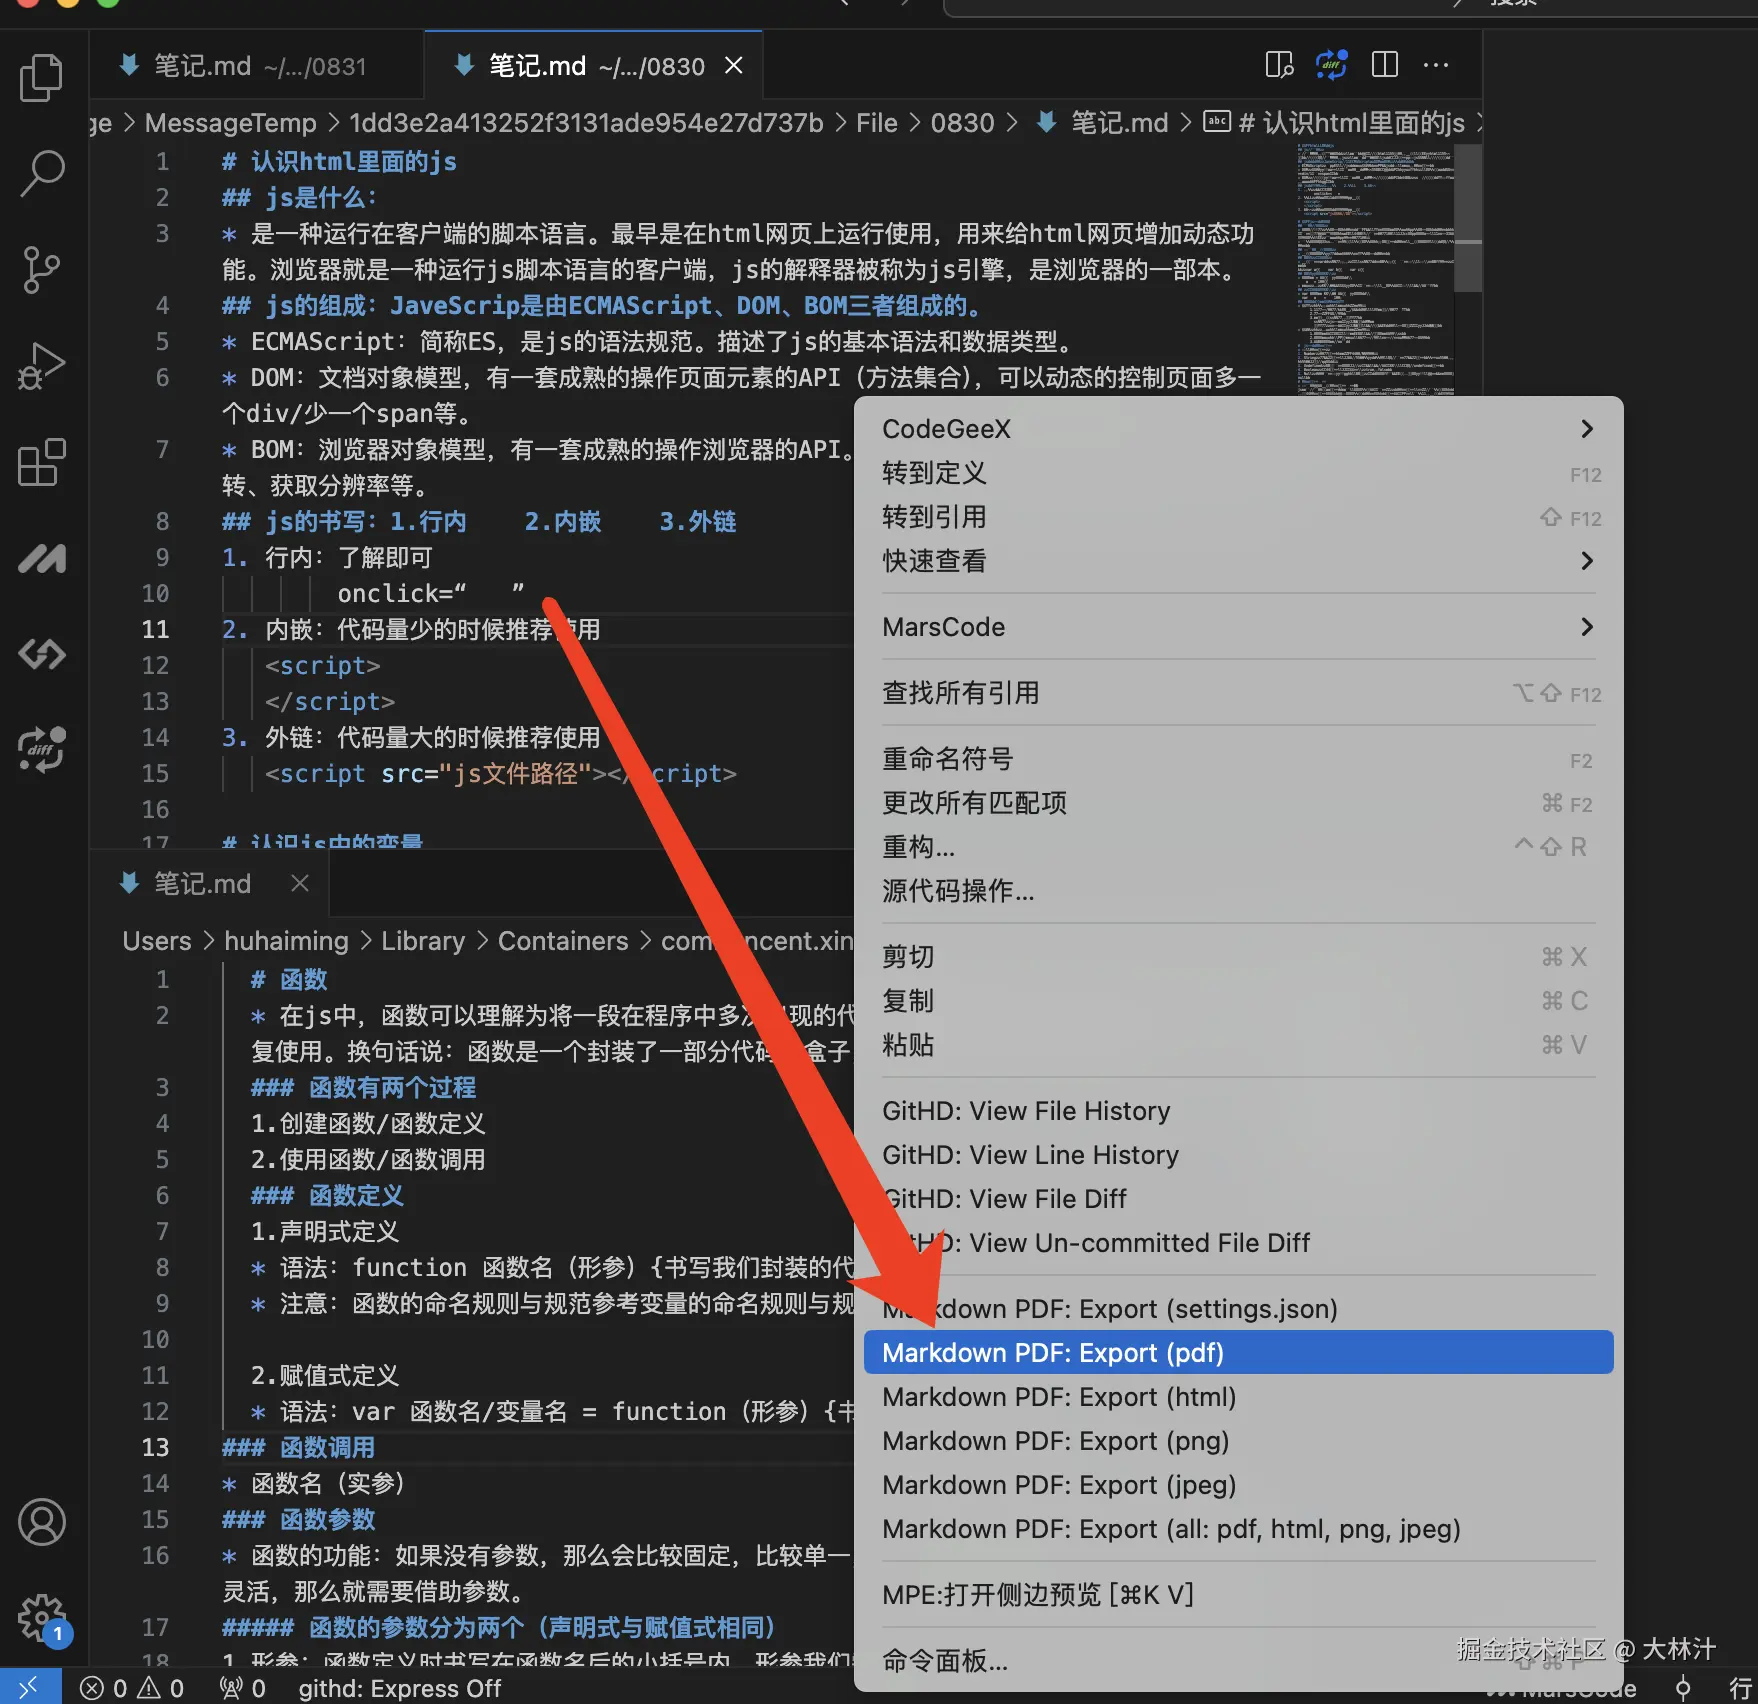
Task: Switch to the 笔记.md 0831 tab
Action: click(258, 66)
